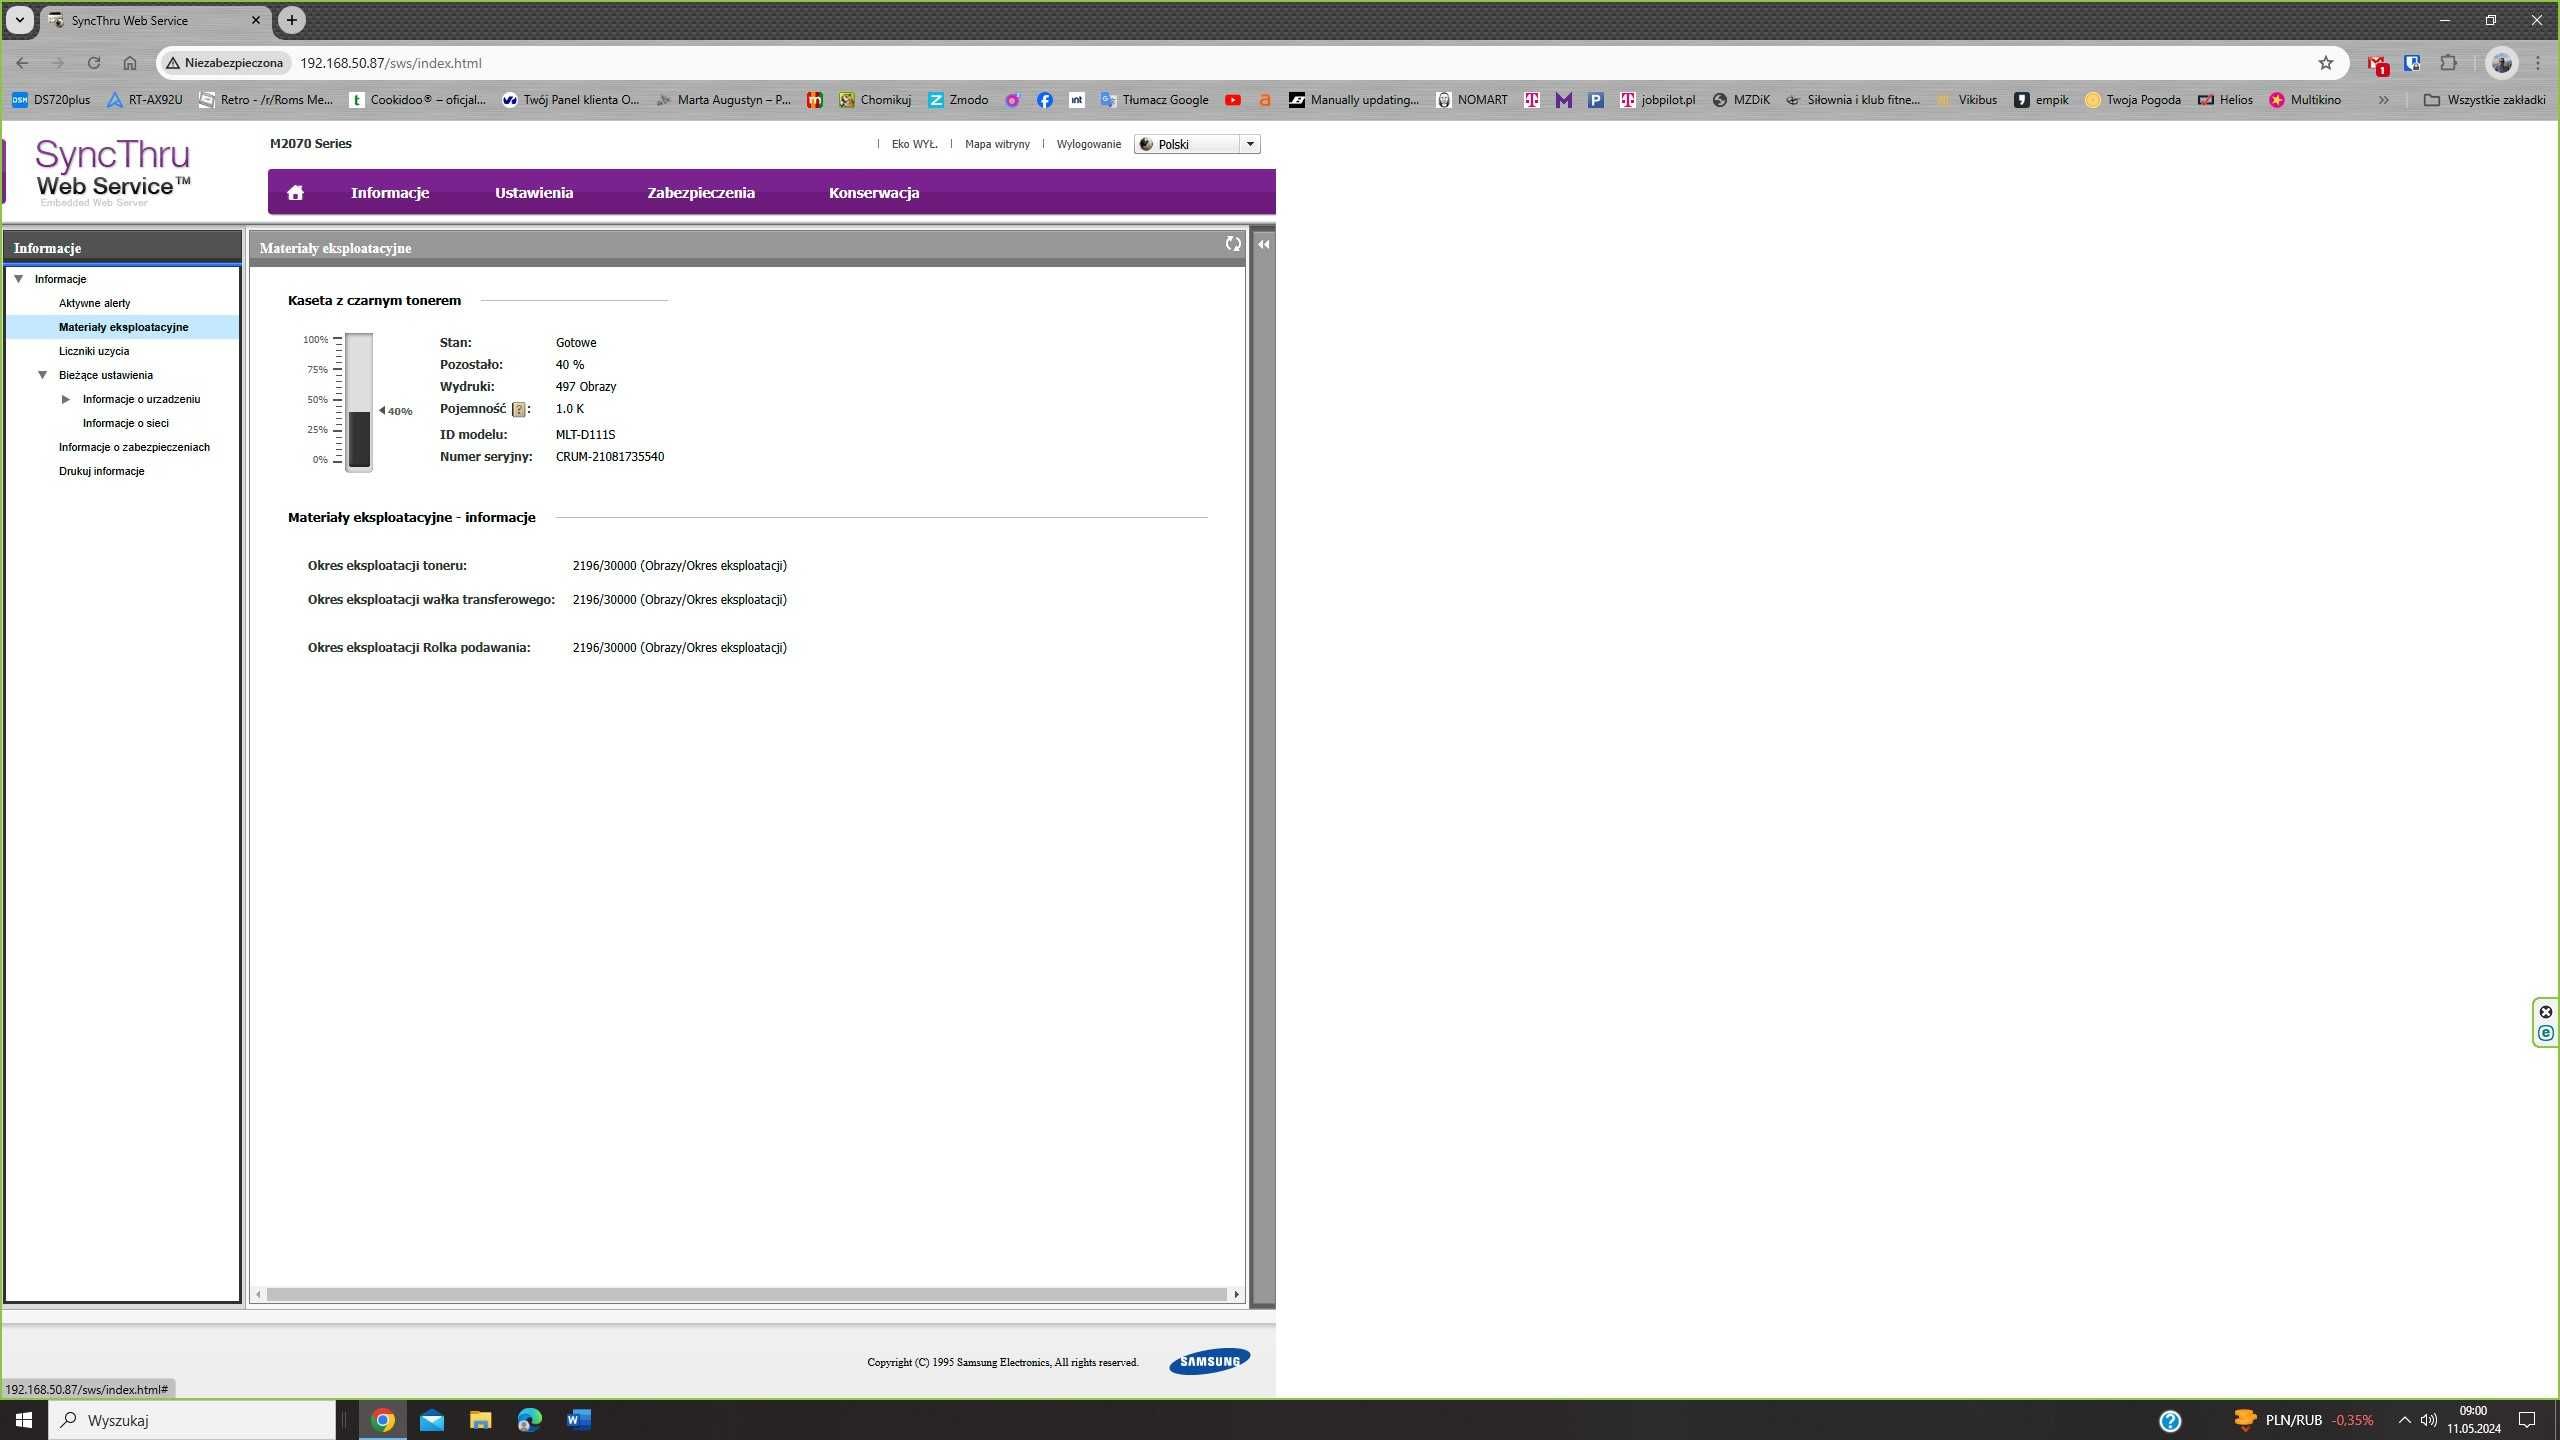
Task: Open File Explorer on the taskbar
Action: [x=481, y=1420]
